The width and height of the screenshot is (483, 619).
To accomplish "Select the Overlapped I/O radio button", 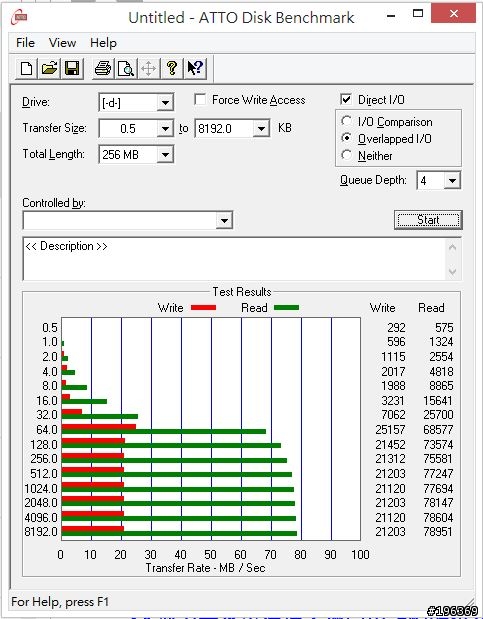I will pos(346,138).
